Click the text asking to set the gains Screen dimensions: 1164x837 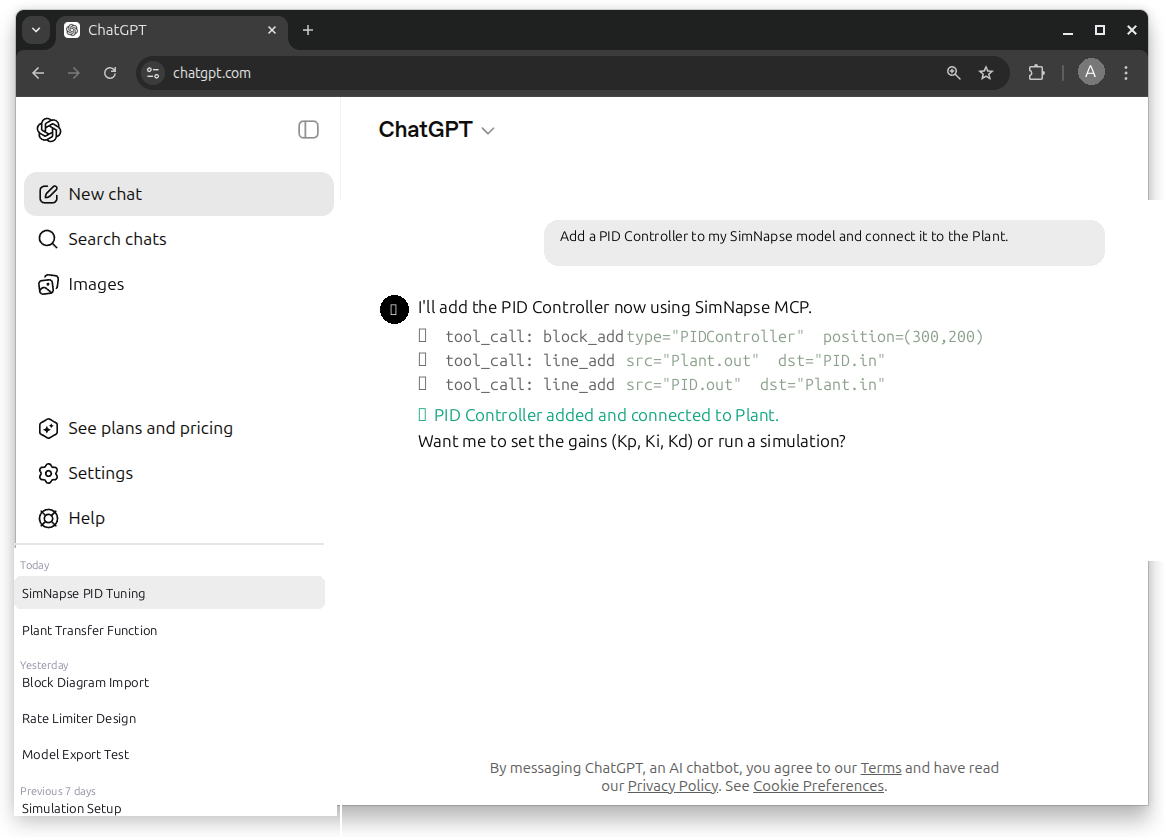[x=632, y=442]
